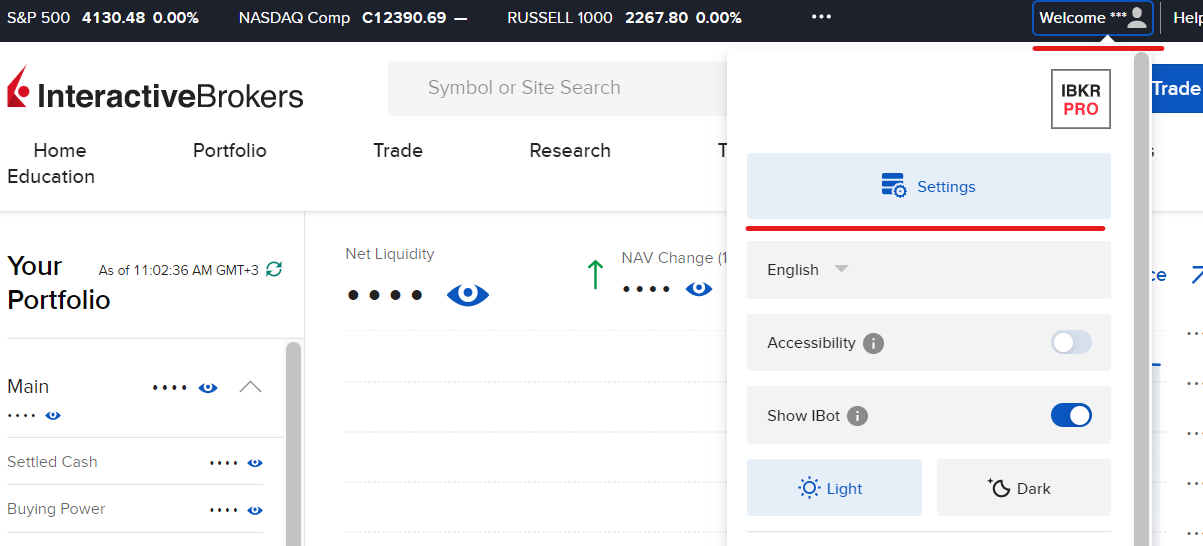This screenshot has height=546, width=1203.
Task: Open the Research menu
Action: click(x=570, y=151)
